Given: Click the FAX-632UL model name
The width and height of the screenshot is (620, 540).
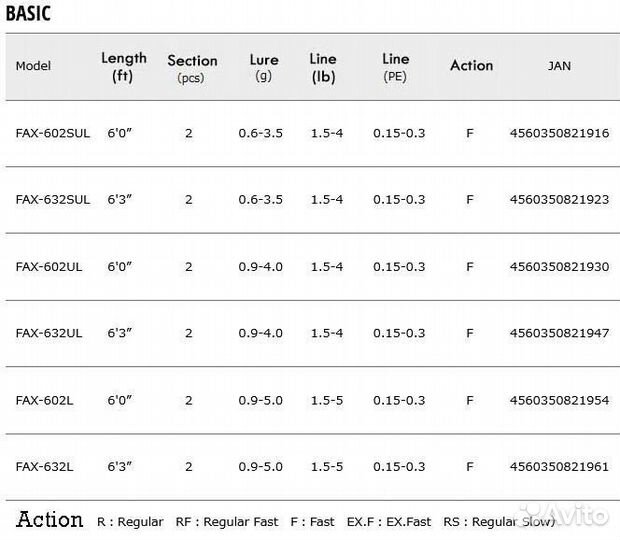Looking at the screenshot, I should click(x=49, y=333).
